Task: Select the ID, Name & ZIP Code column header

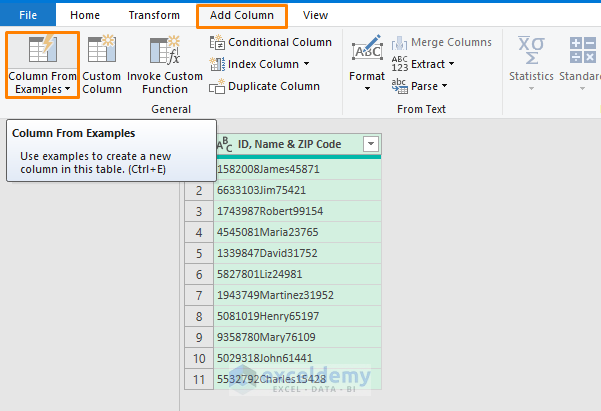Action: pos(288,145)
